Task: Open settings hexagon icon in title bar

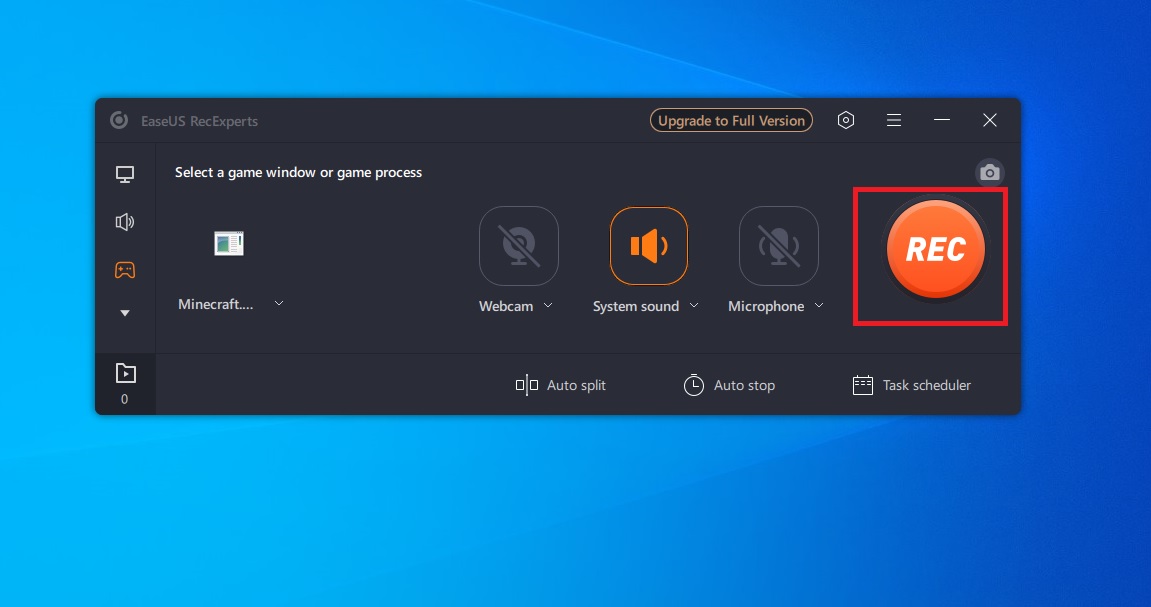Action: coord(846,120)
